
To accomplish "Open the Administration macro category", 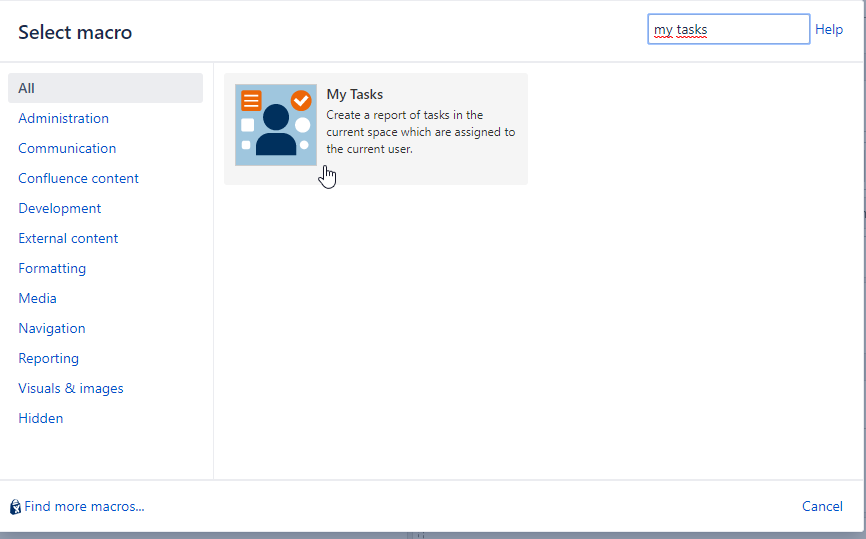I will pos(63,118).
